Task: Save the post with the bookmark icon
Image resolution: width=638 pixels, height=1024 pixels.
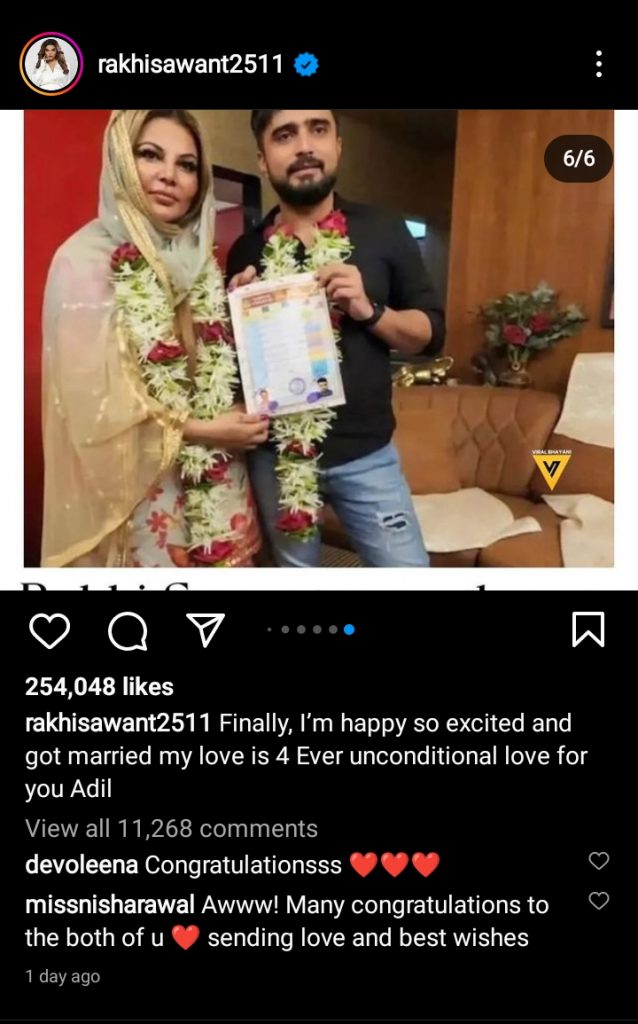Action: 588,630
